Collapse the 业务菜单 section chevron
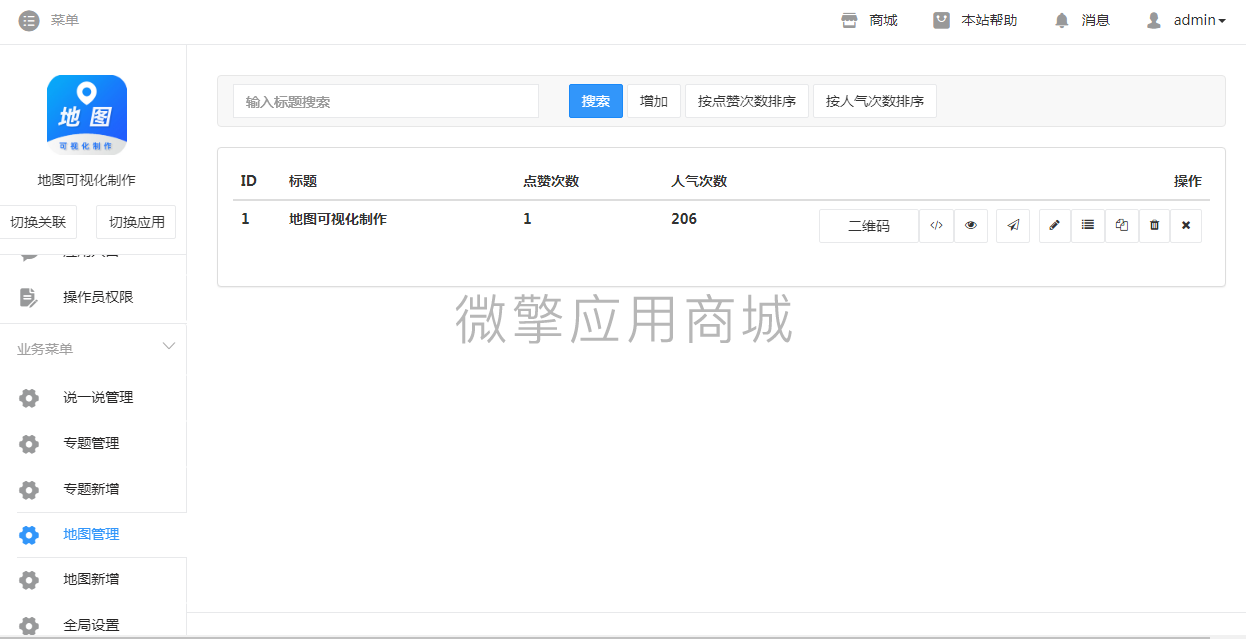This screenshot has width=1246, height=639. click(169, 347)
